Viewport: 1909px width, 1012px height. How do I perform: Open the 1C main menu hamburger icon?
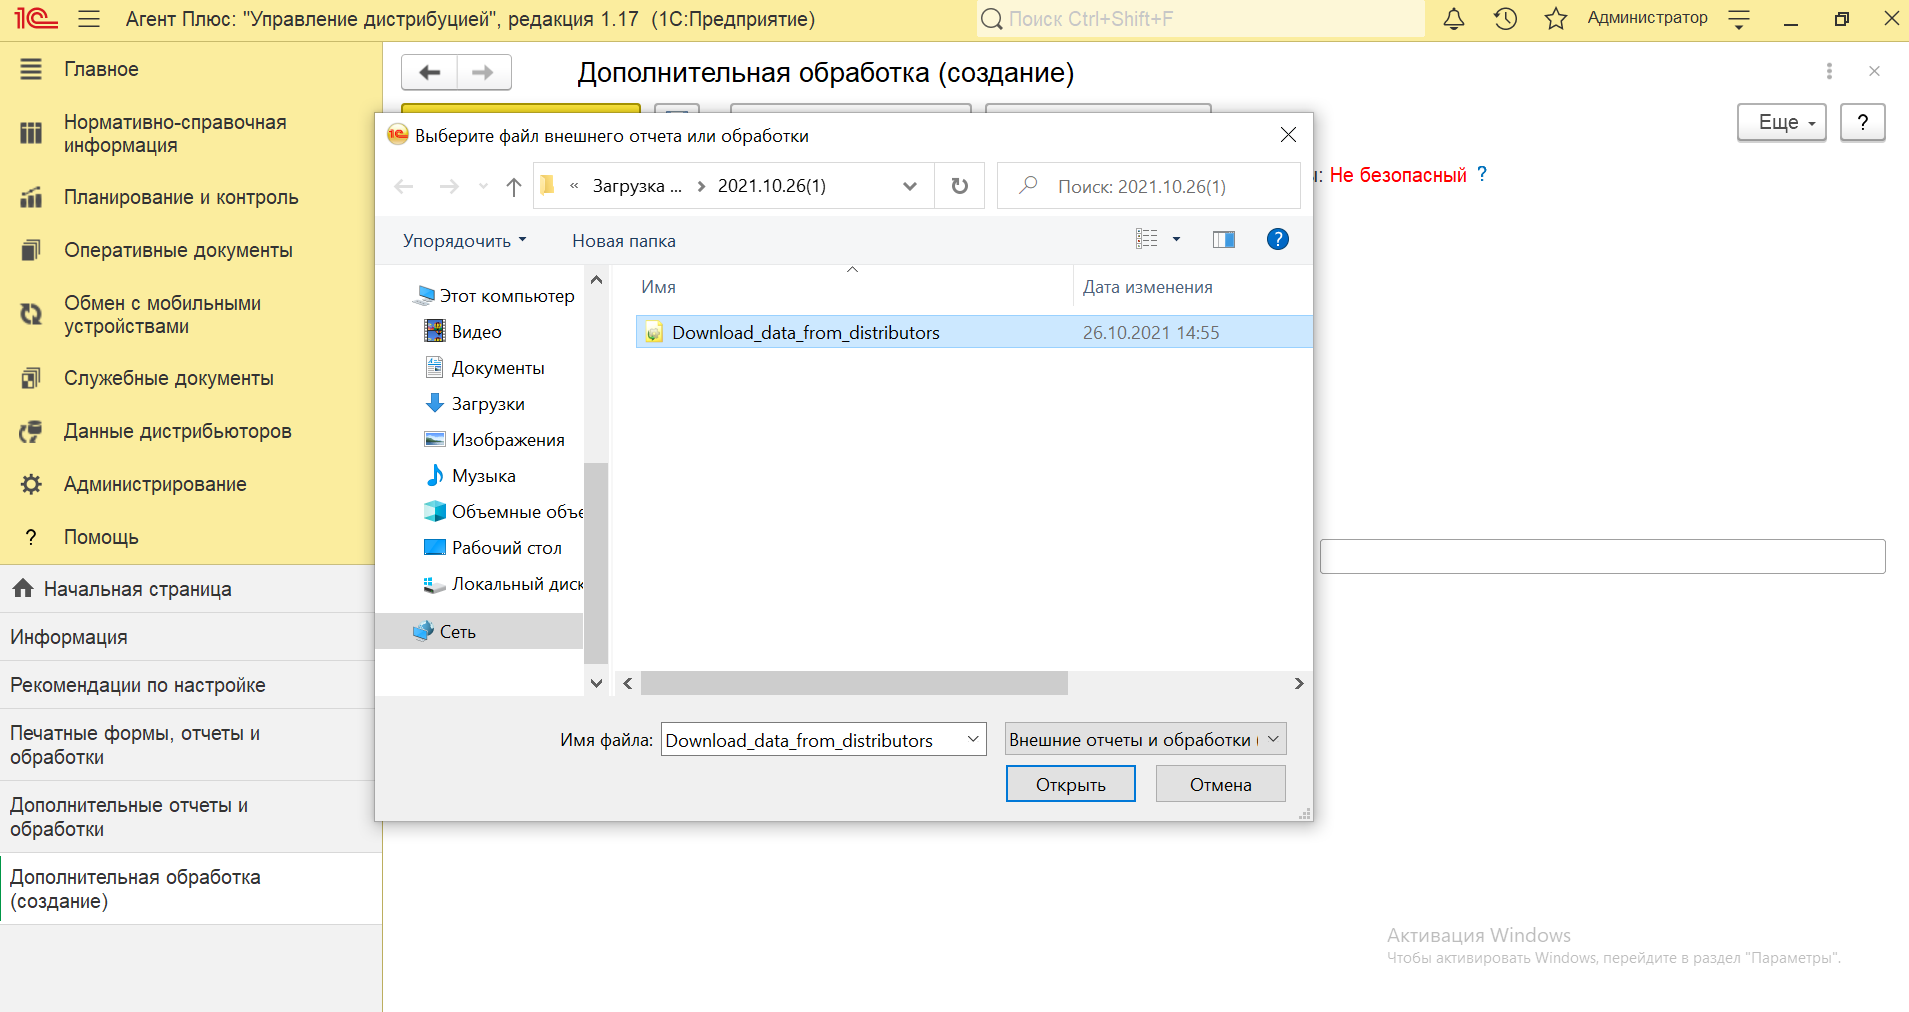pyautogui.click(x=89, y=19)
